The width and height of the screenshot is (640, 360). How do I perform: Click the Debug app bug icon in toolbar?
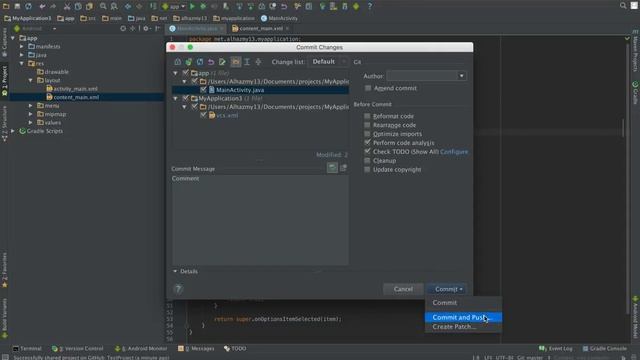coord(203,6)
